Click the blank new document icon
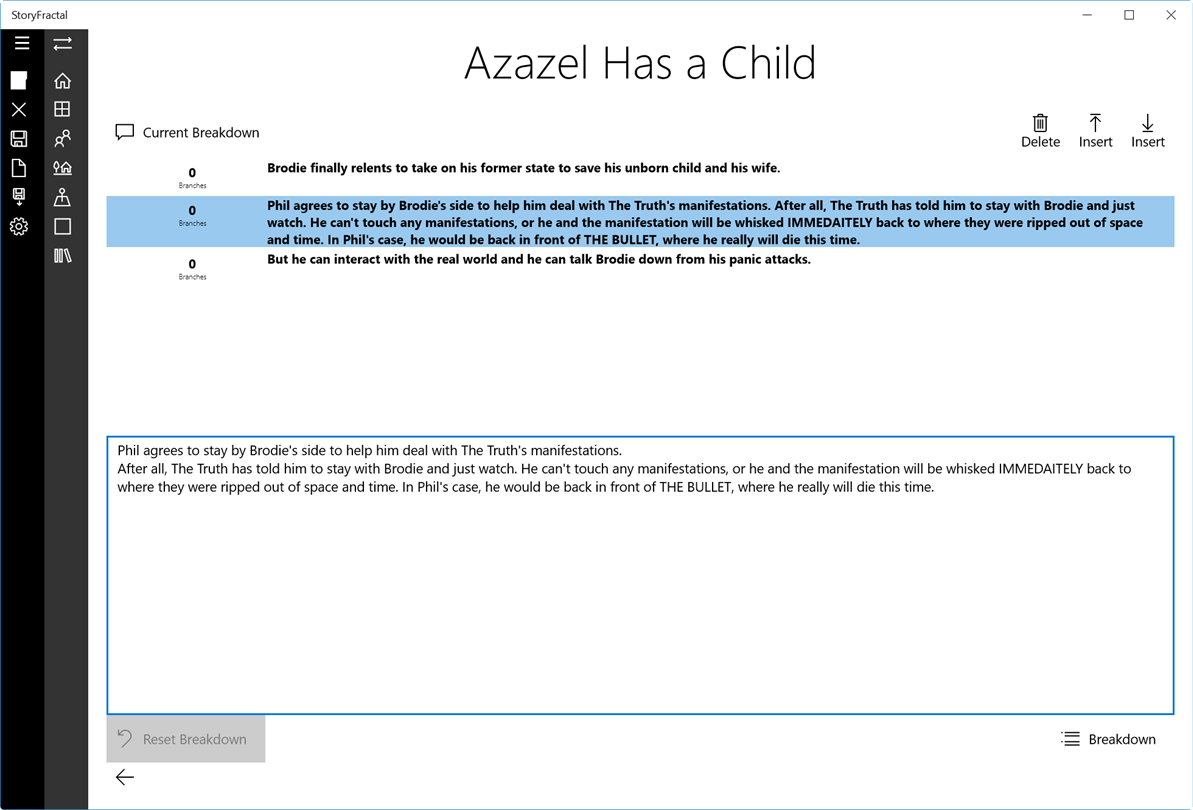The width and height of the screenshot is (1193, 810). [19, 168]
